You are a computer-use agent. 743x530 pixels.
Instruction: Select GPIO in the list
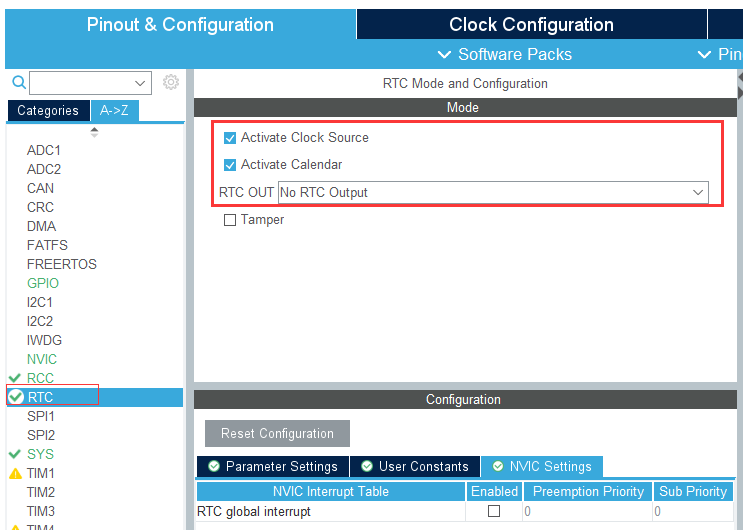click(43, 283)
